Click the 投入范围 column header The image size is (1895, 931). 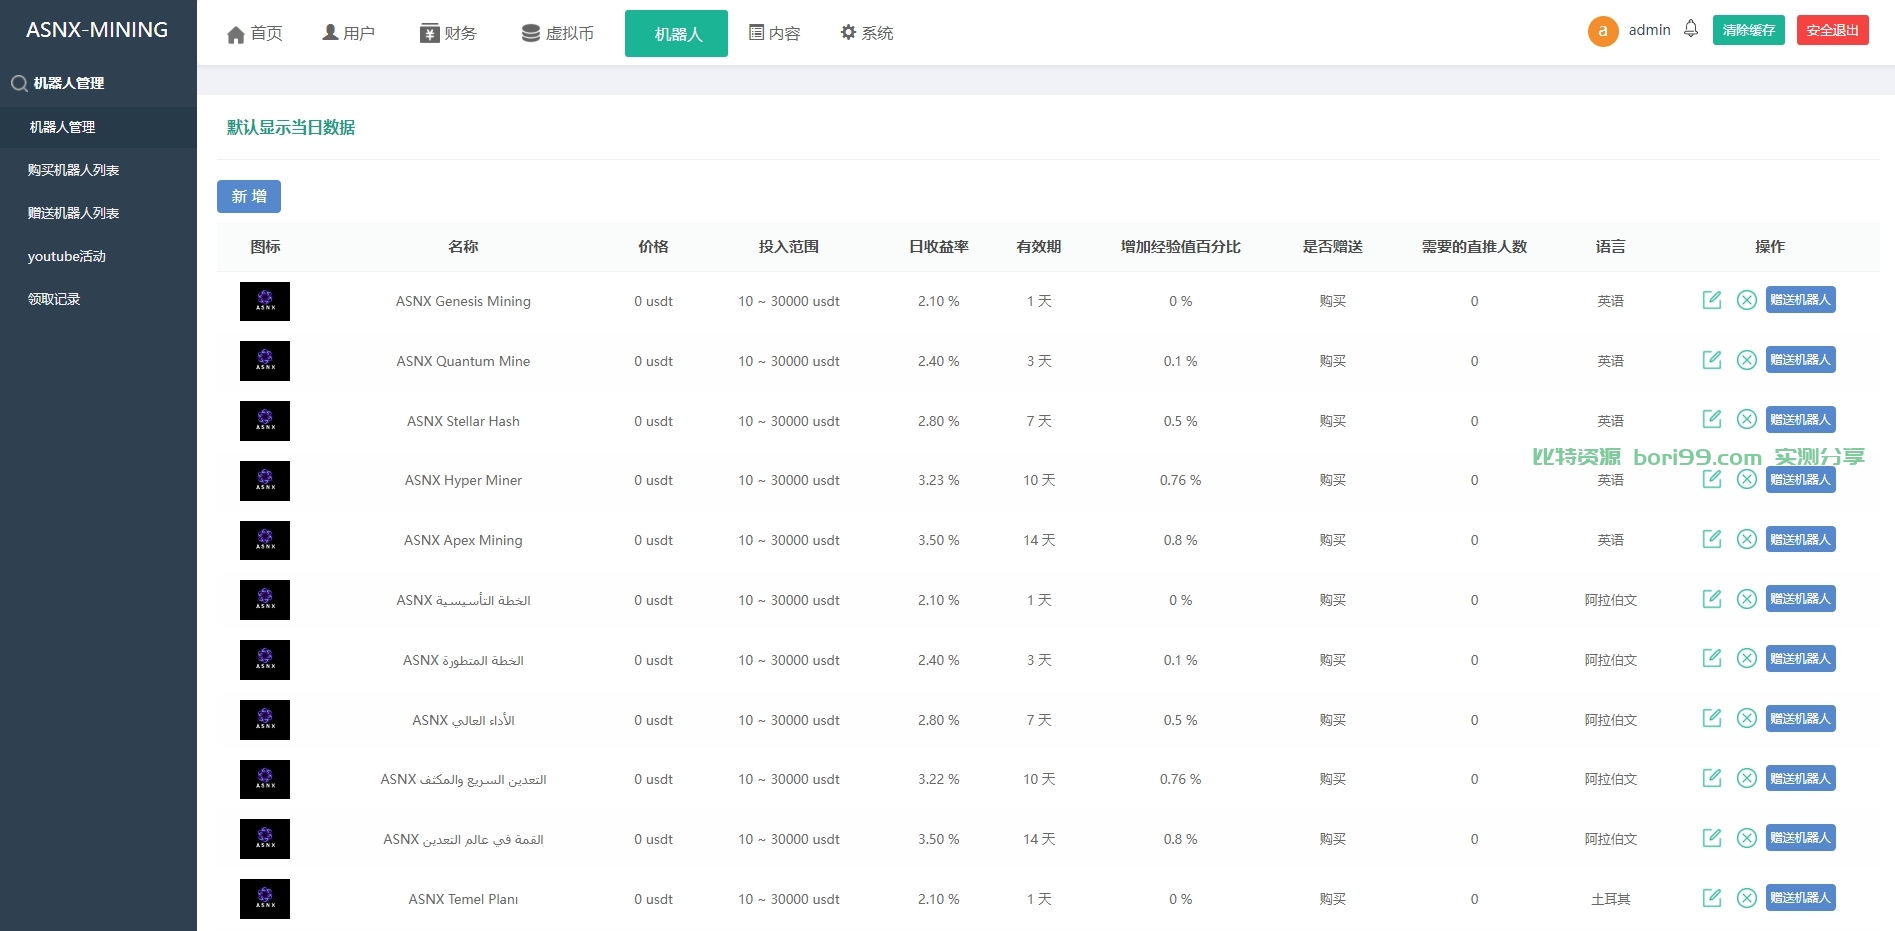[788, 246]
